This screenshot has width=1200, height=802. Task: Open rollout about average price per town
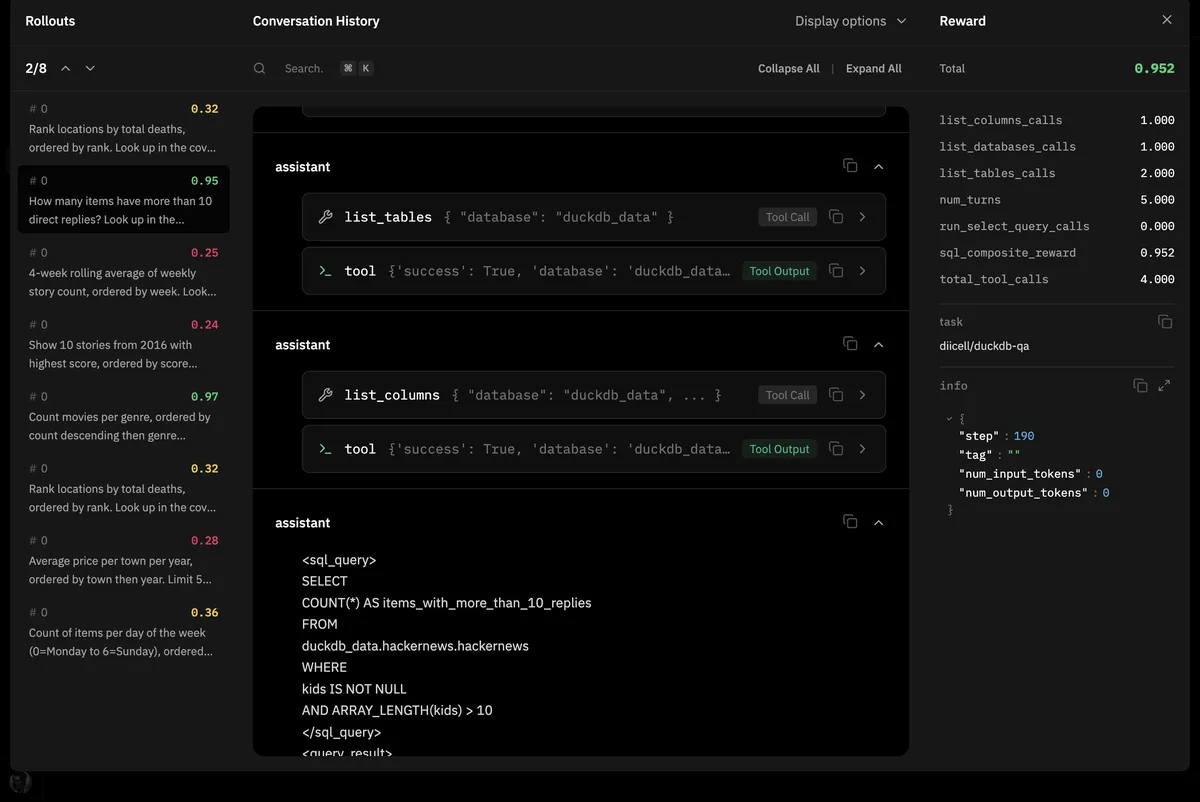(x=124, y=560)
